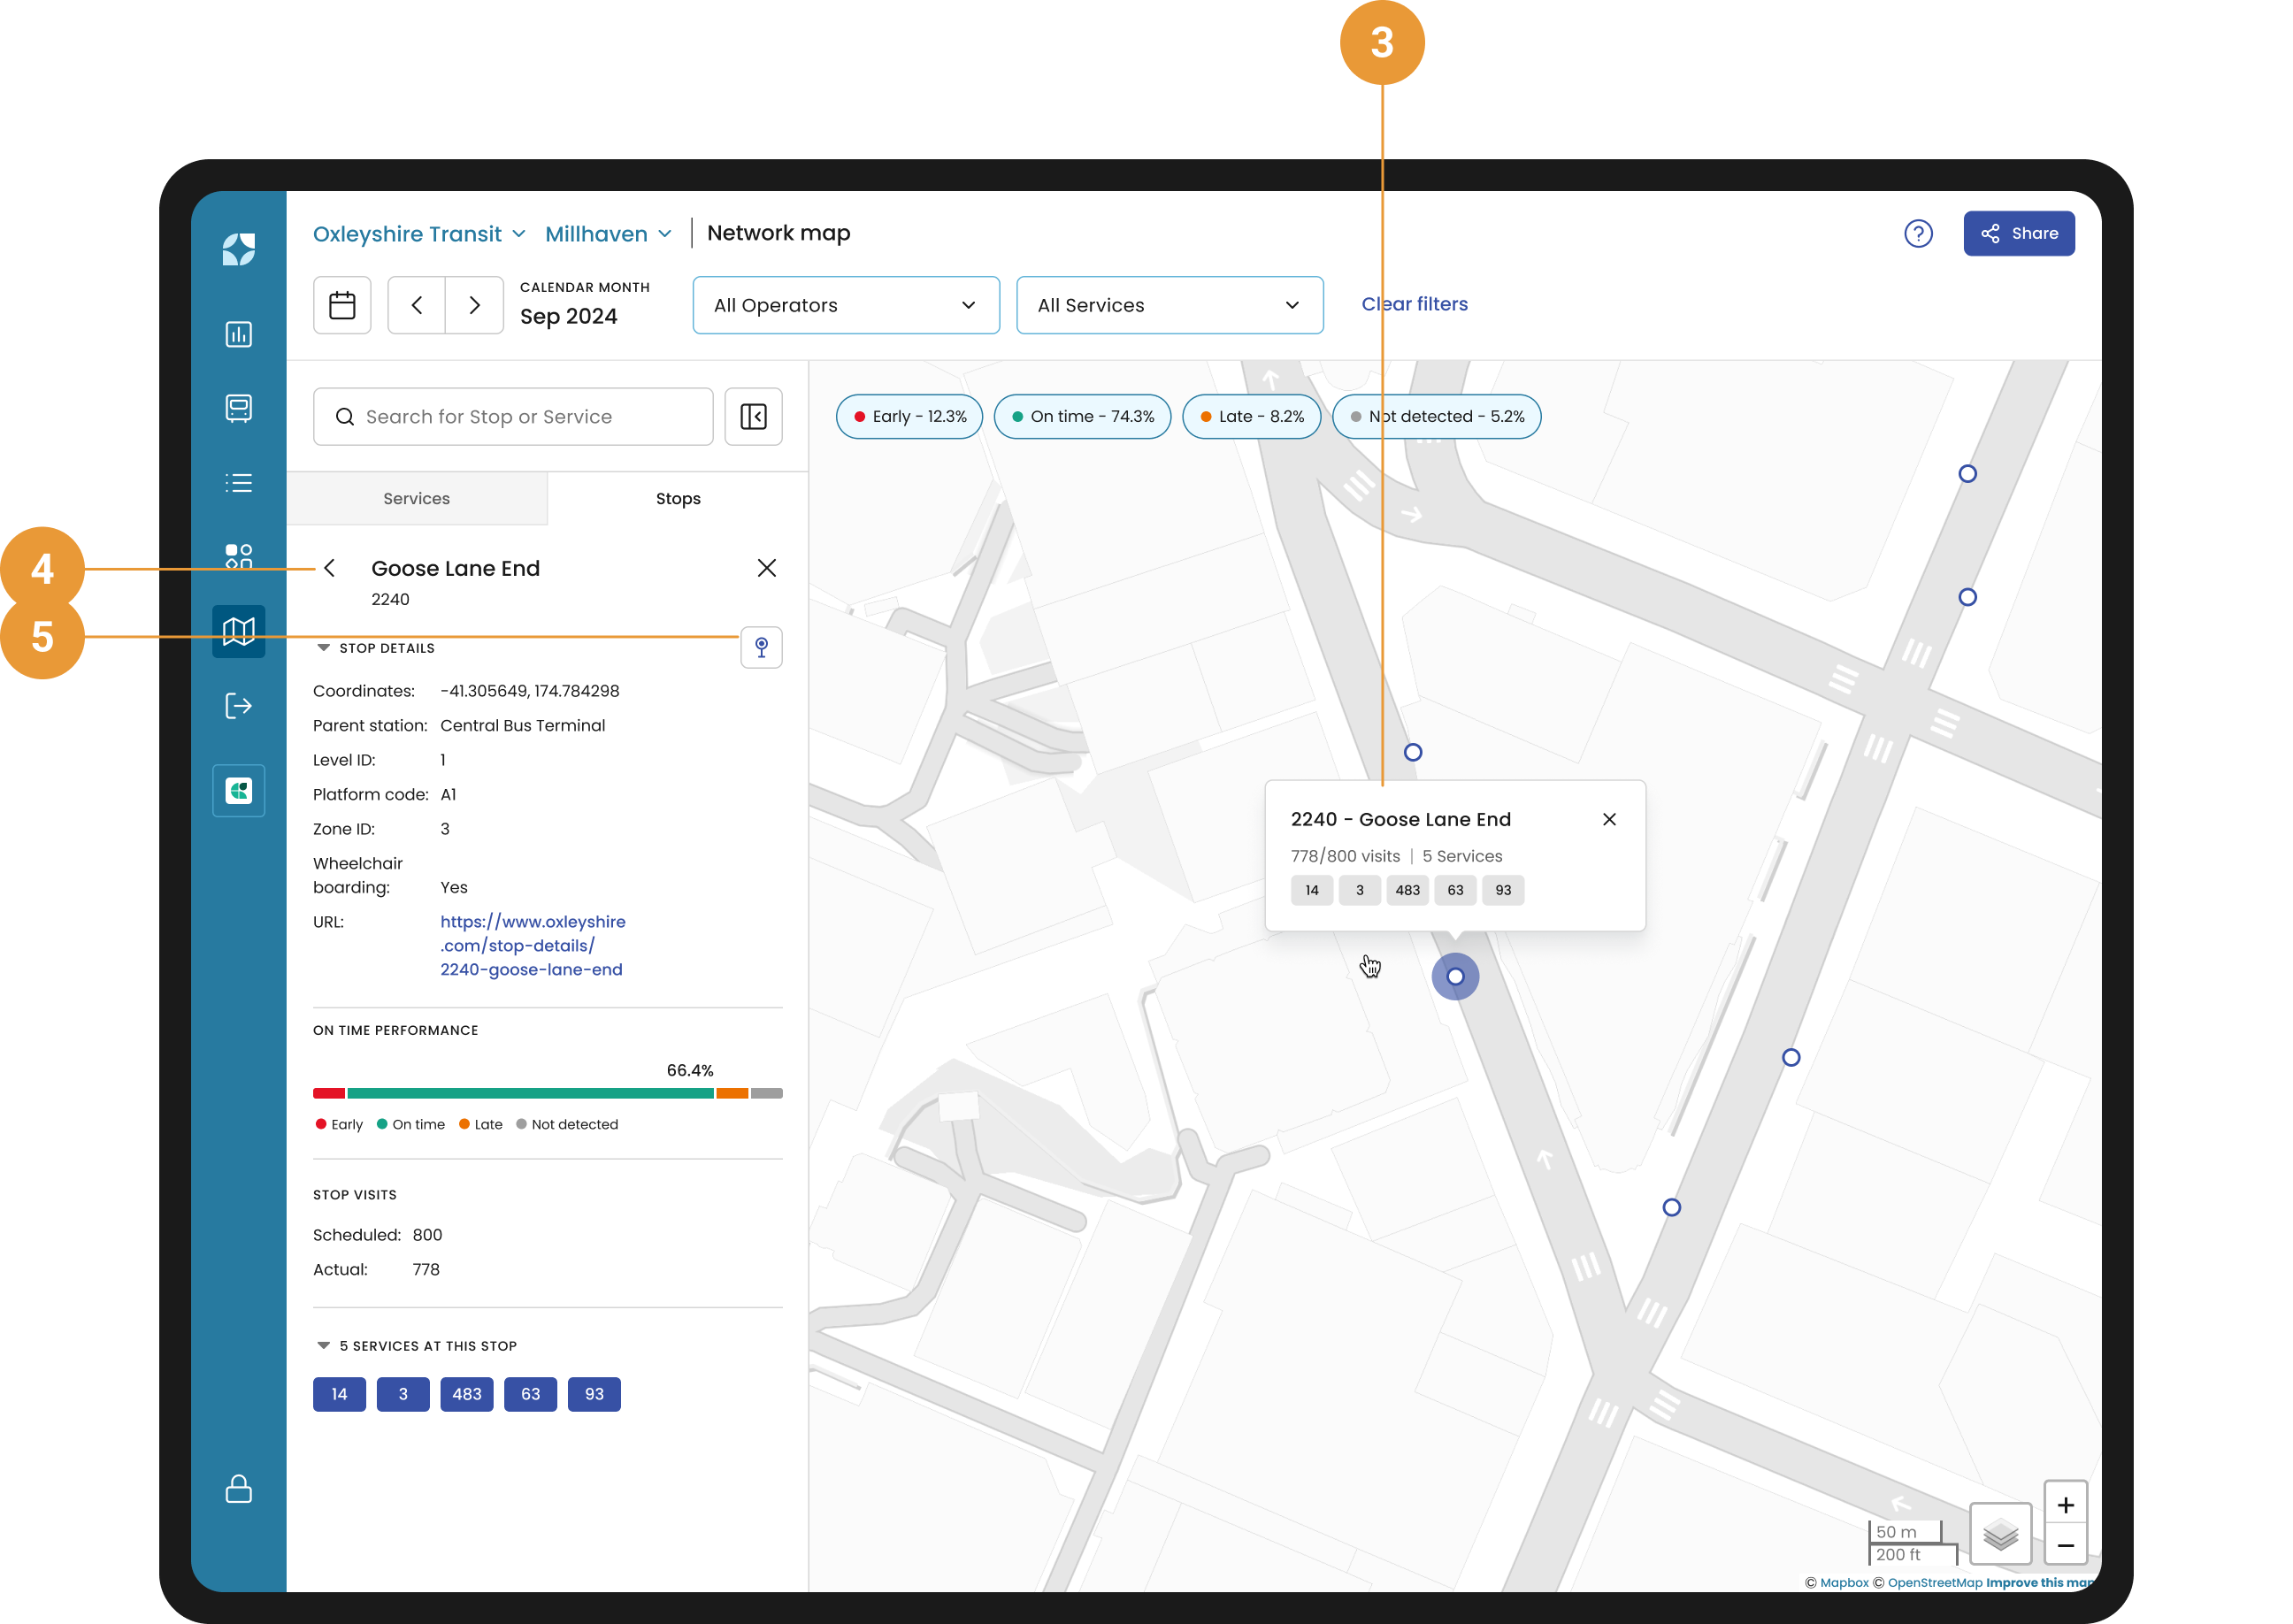Collapse the side panel via panel icon

pyautogui.click(x=753, y=417)
